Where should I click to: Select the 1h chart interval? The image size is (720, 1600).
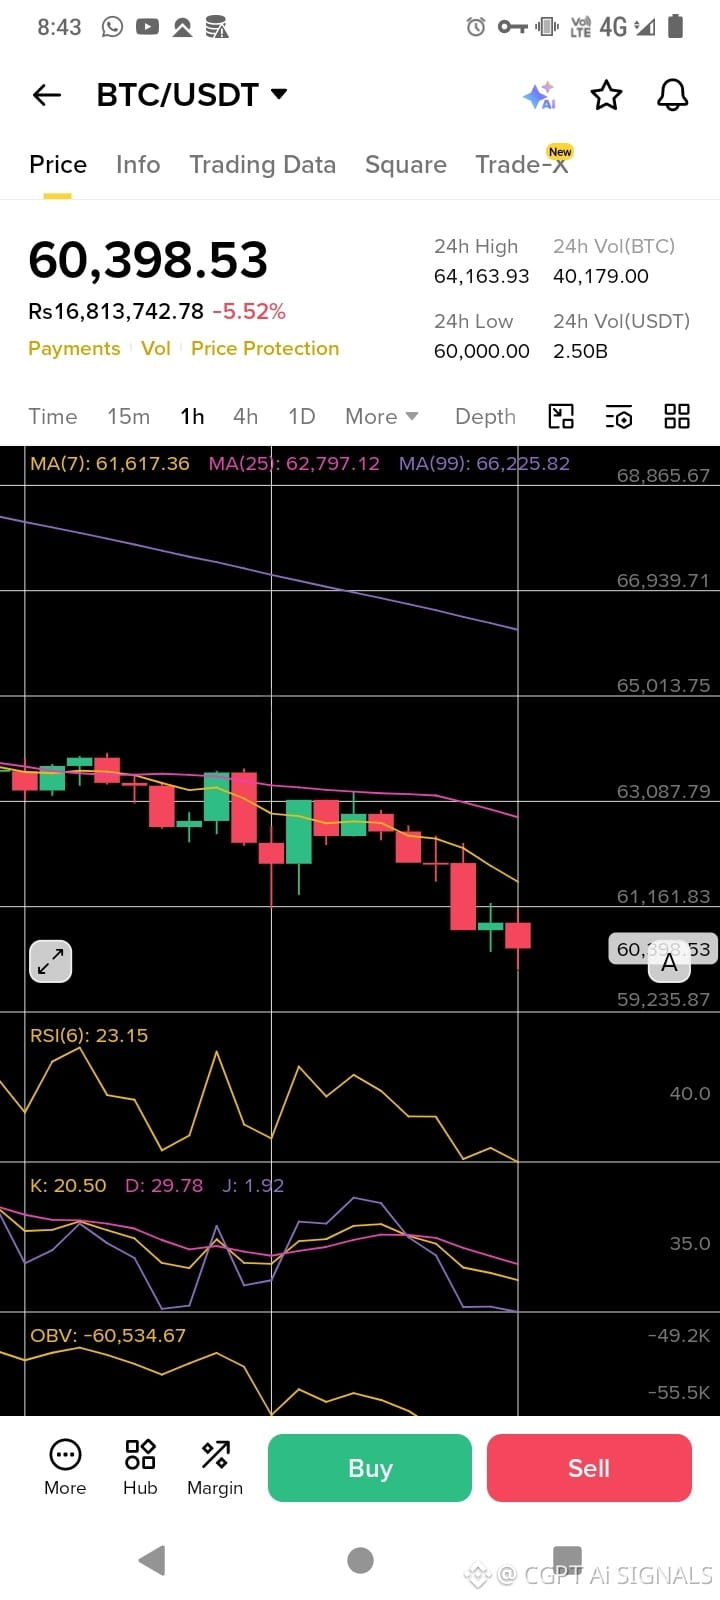coord(192,416)
